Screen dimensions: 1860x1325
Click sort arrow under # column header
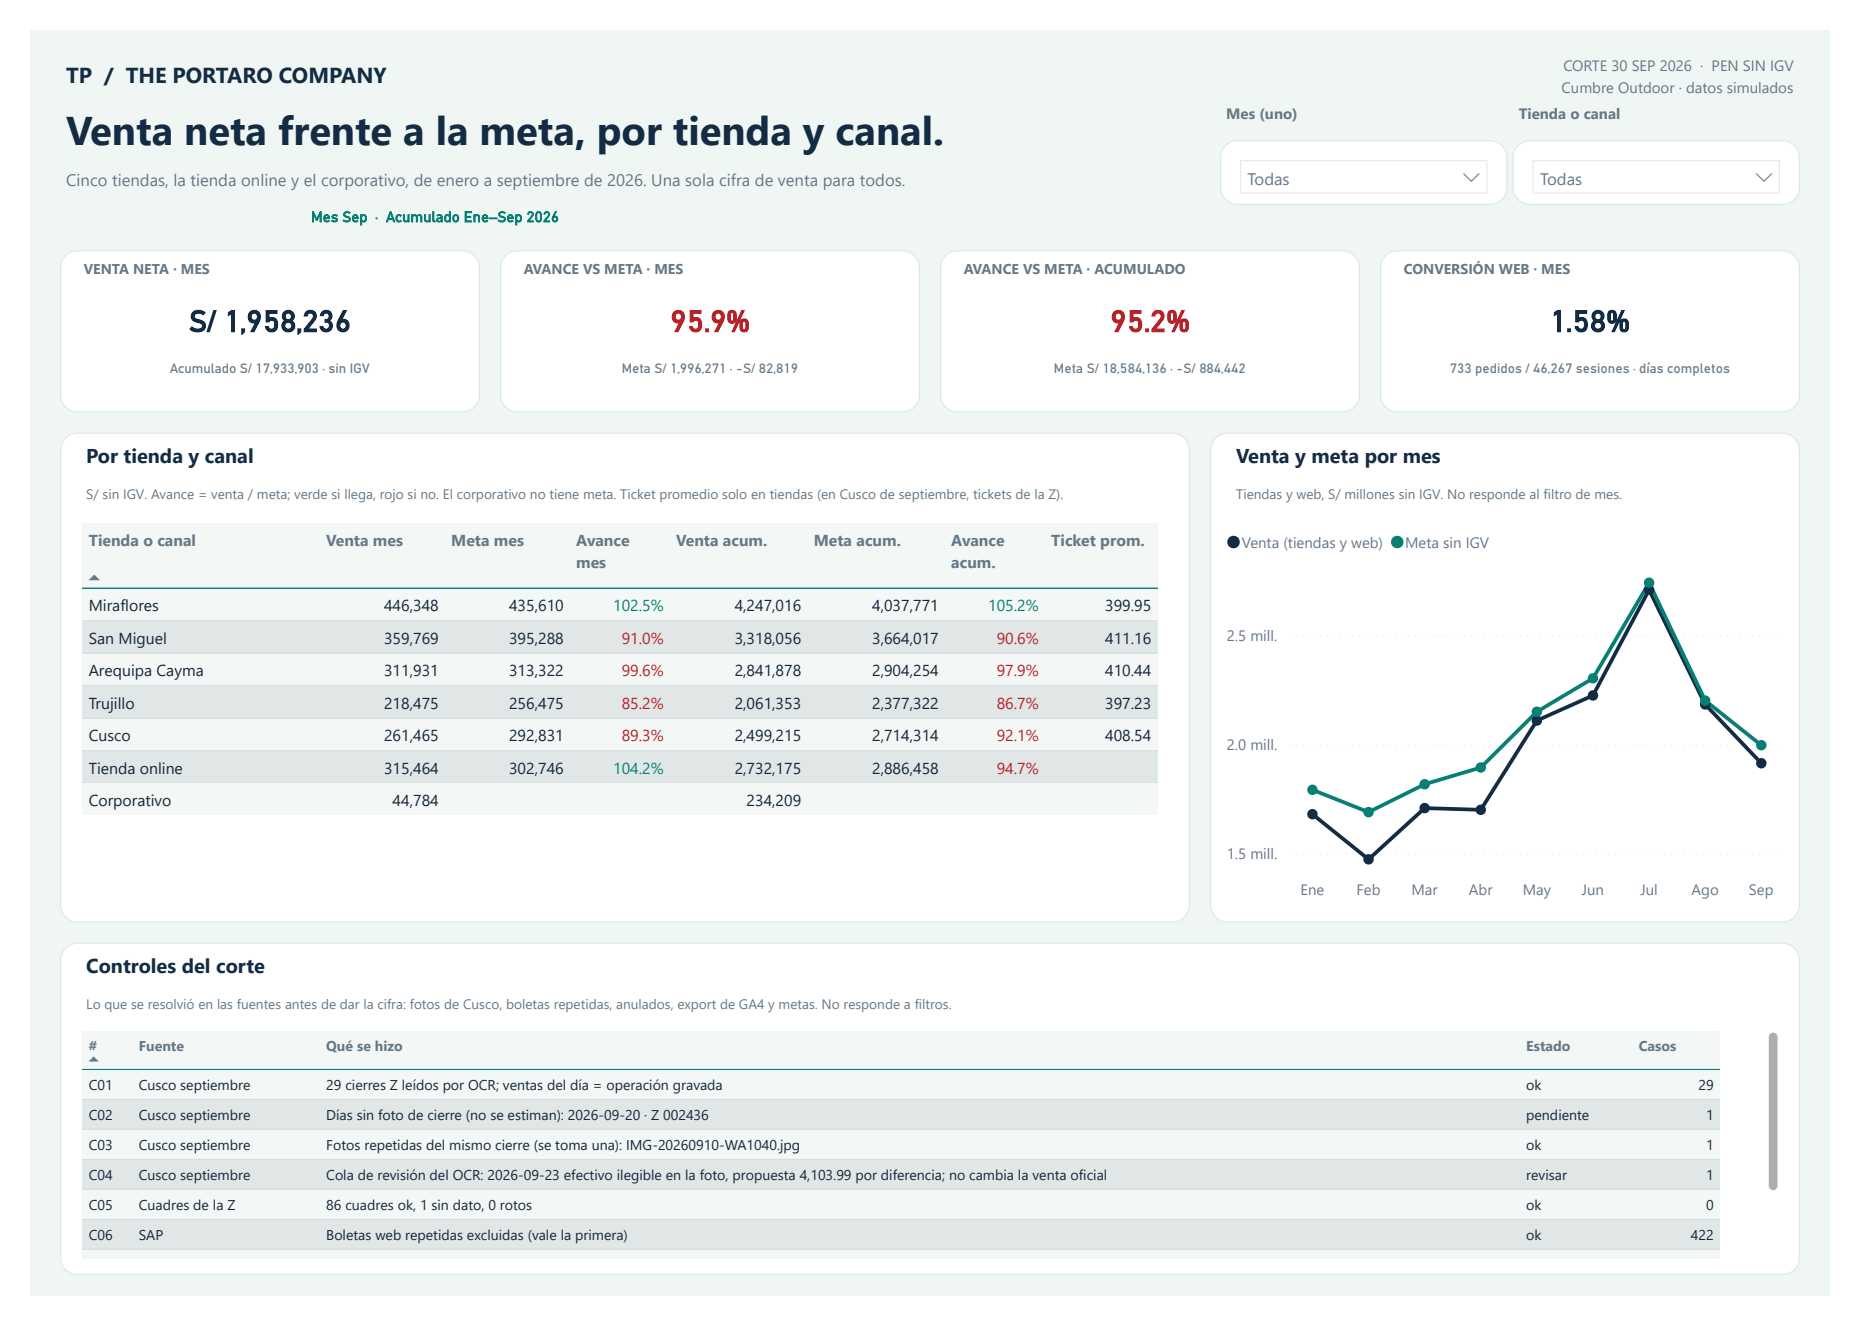pos(94,1059)
